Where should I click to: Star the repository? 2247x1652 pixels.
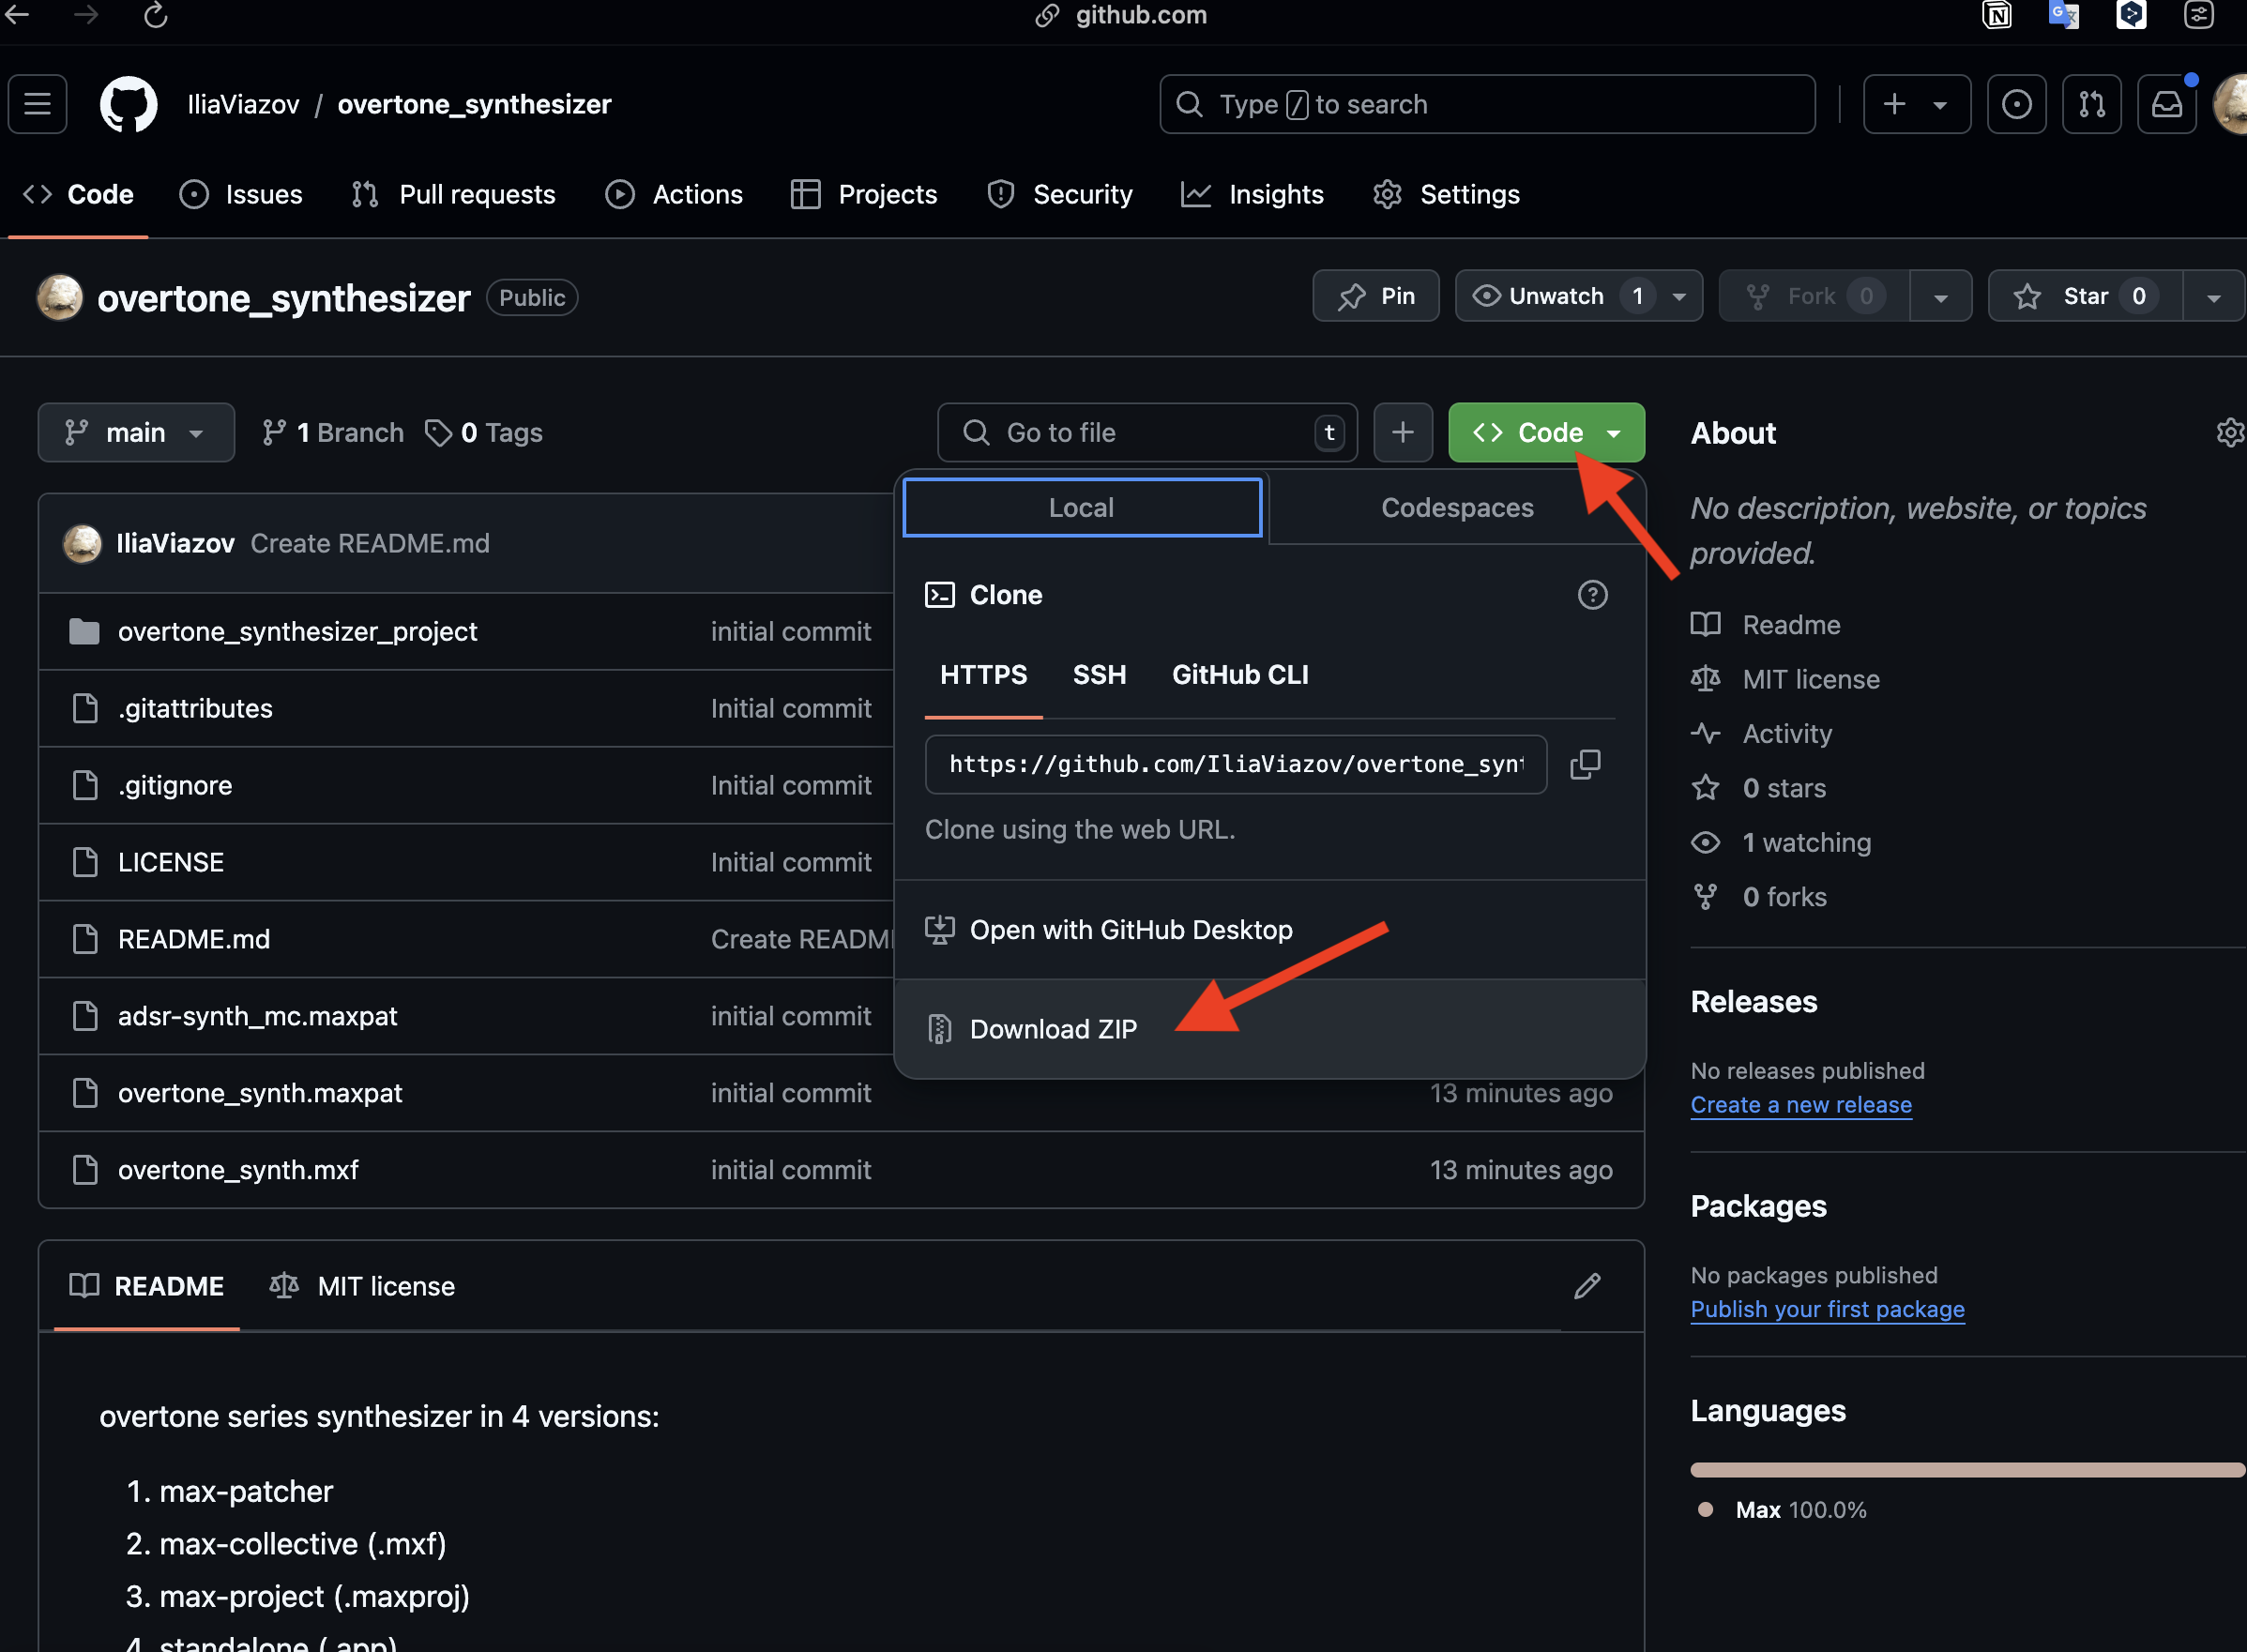(2085, 296)
